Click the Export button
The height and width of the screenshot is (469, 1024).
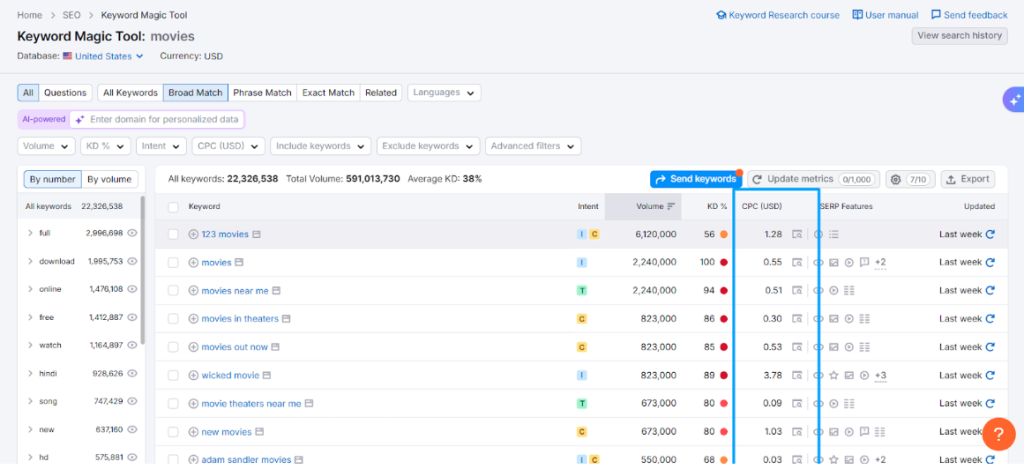(968, 179)
